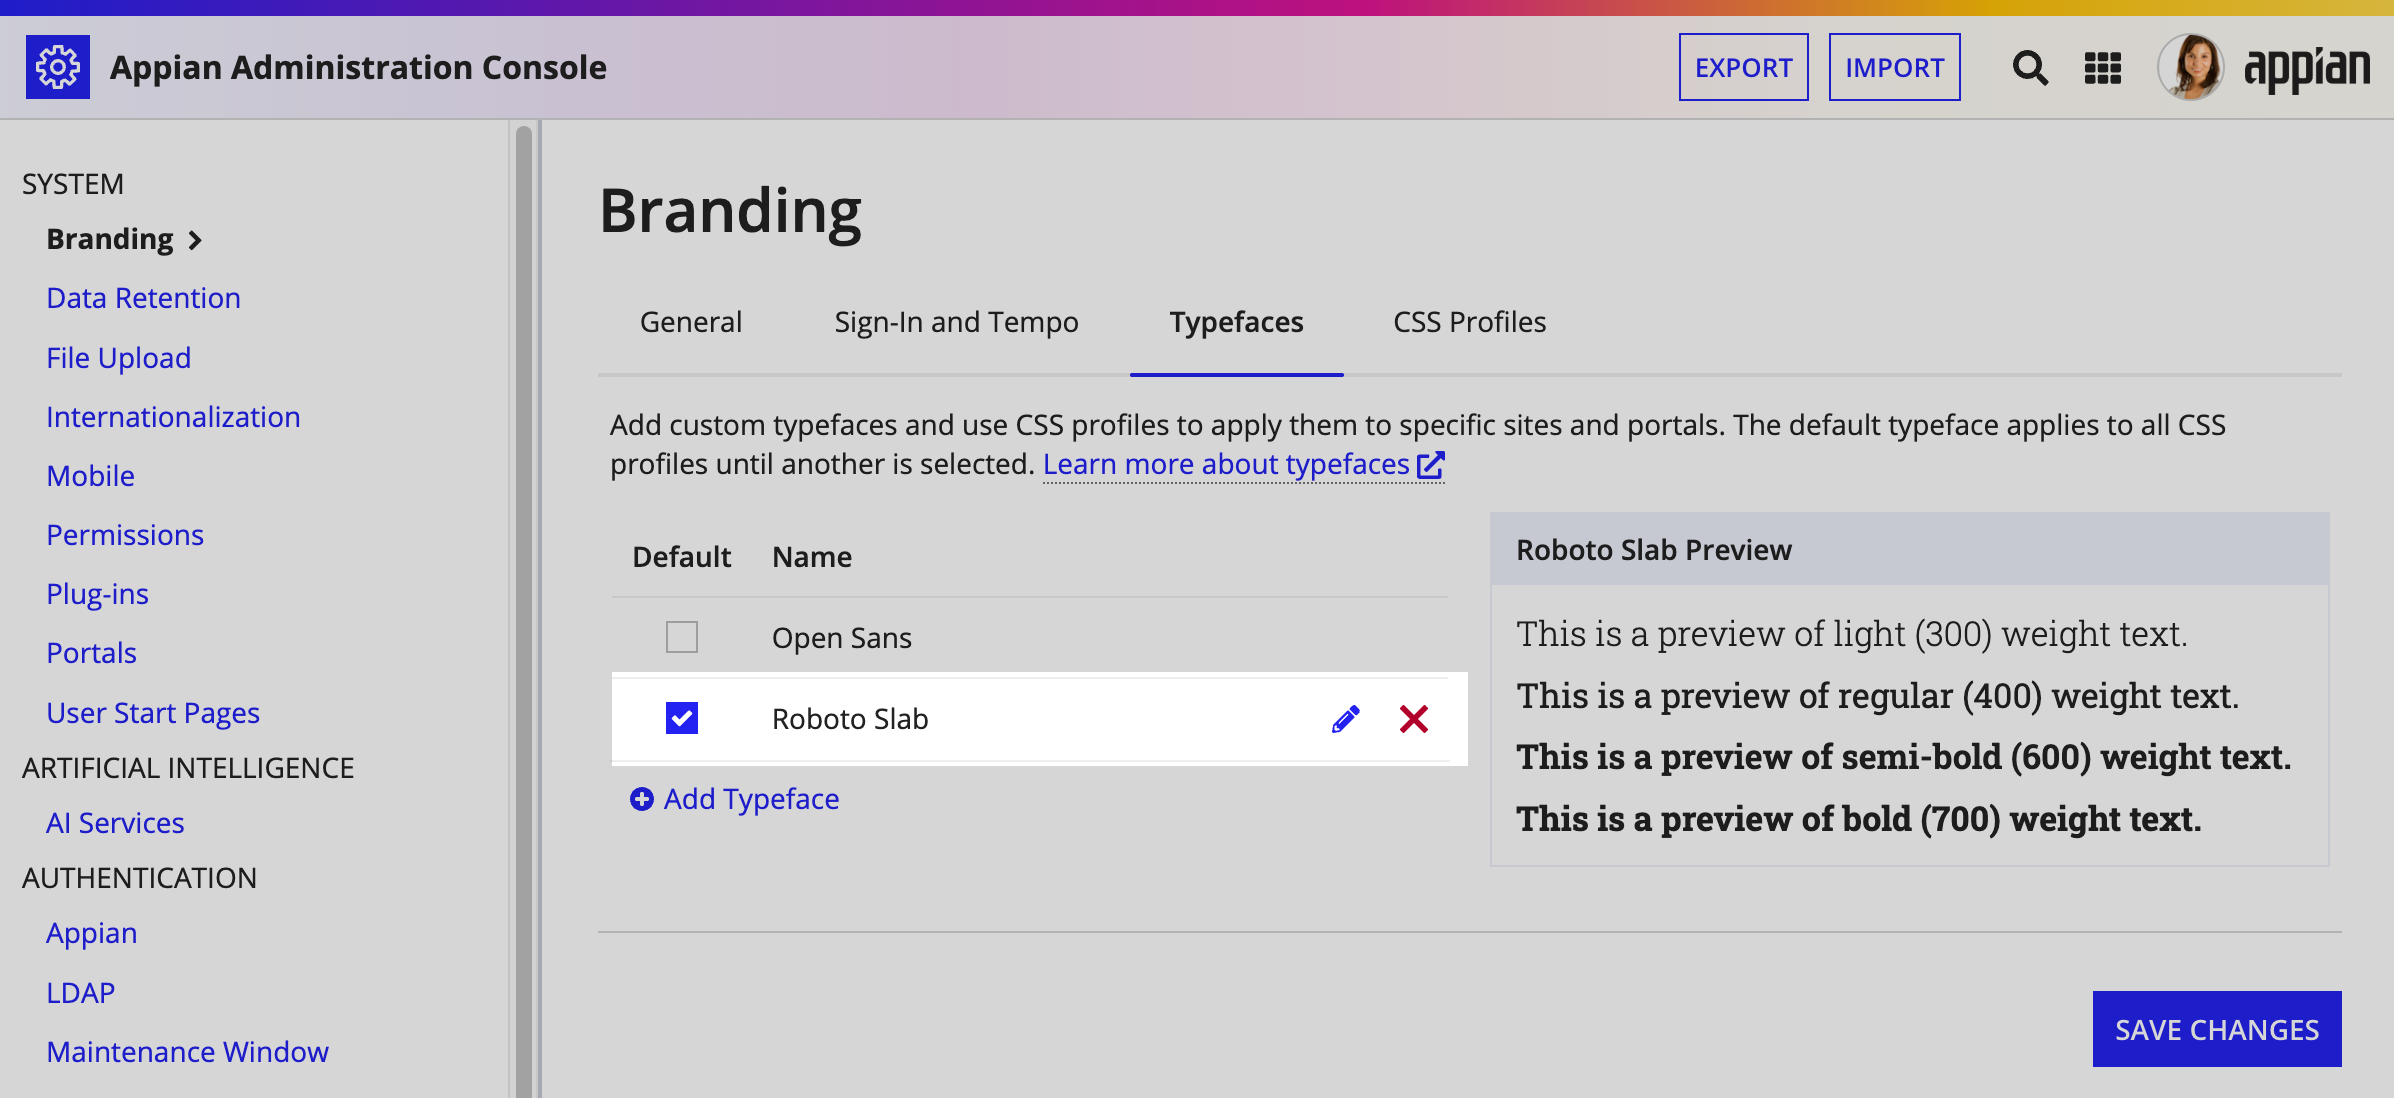This screenshot has width=2394, height=1098.
Task: Go to Internationalization page
Action: 174,417
